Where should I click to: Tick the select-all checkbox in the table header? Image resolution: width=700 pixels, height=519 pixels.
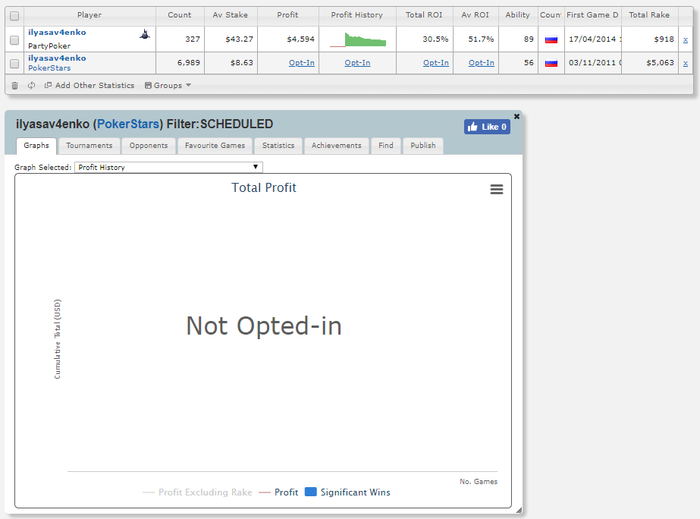point(14,16)
